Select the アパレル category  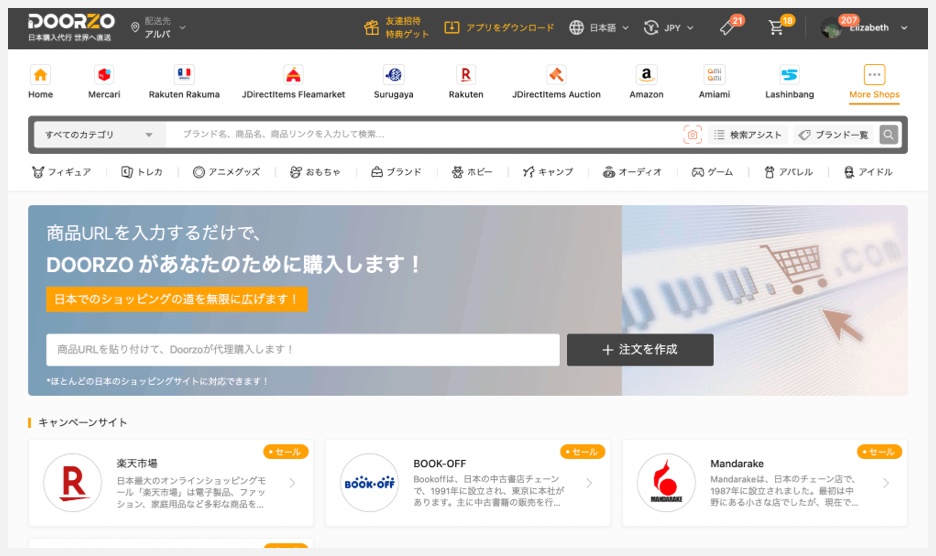789,172
